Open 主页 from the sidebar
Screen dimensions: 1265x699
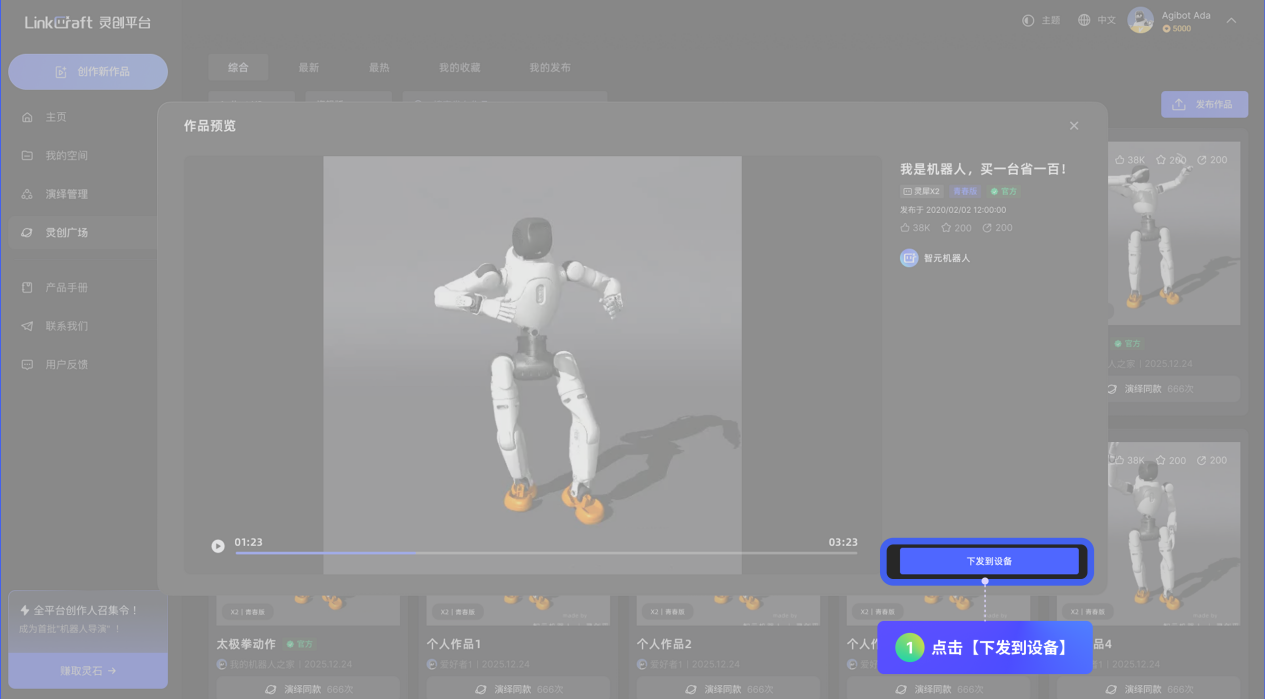(56, 117)
